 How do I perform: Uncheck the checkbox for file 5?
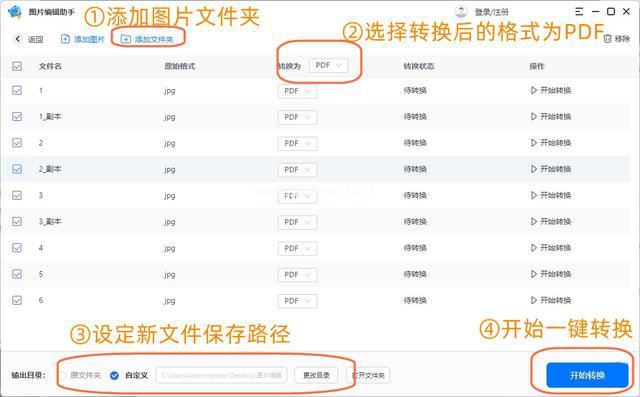tap(17, 274)
